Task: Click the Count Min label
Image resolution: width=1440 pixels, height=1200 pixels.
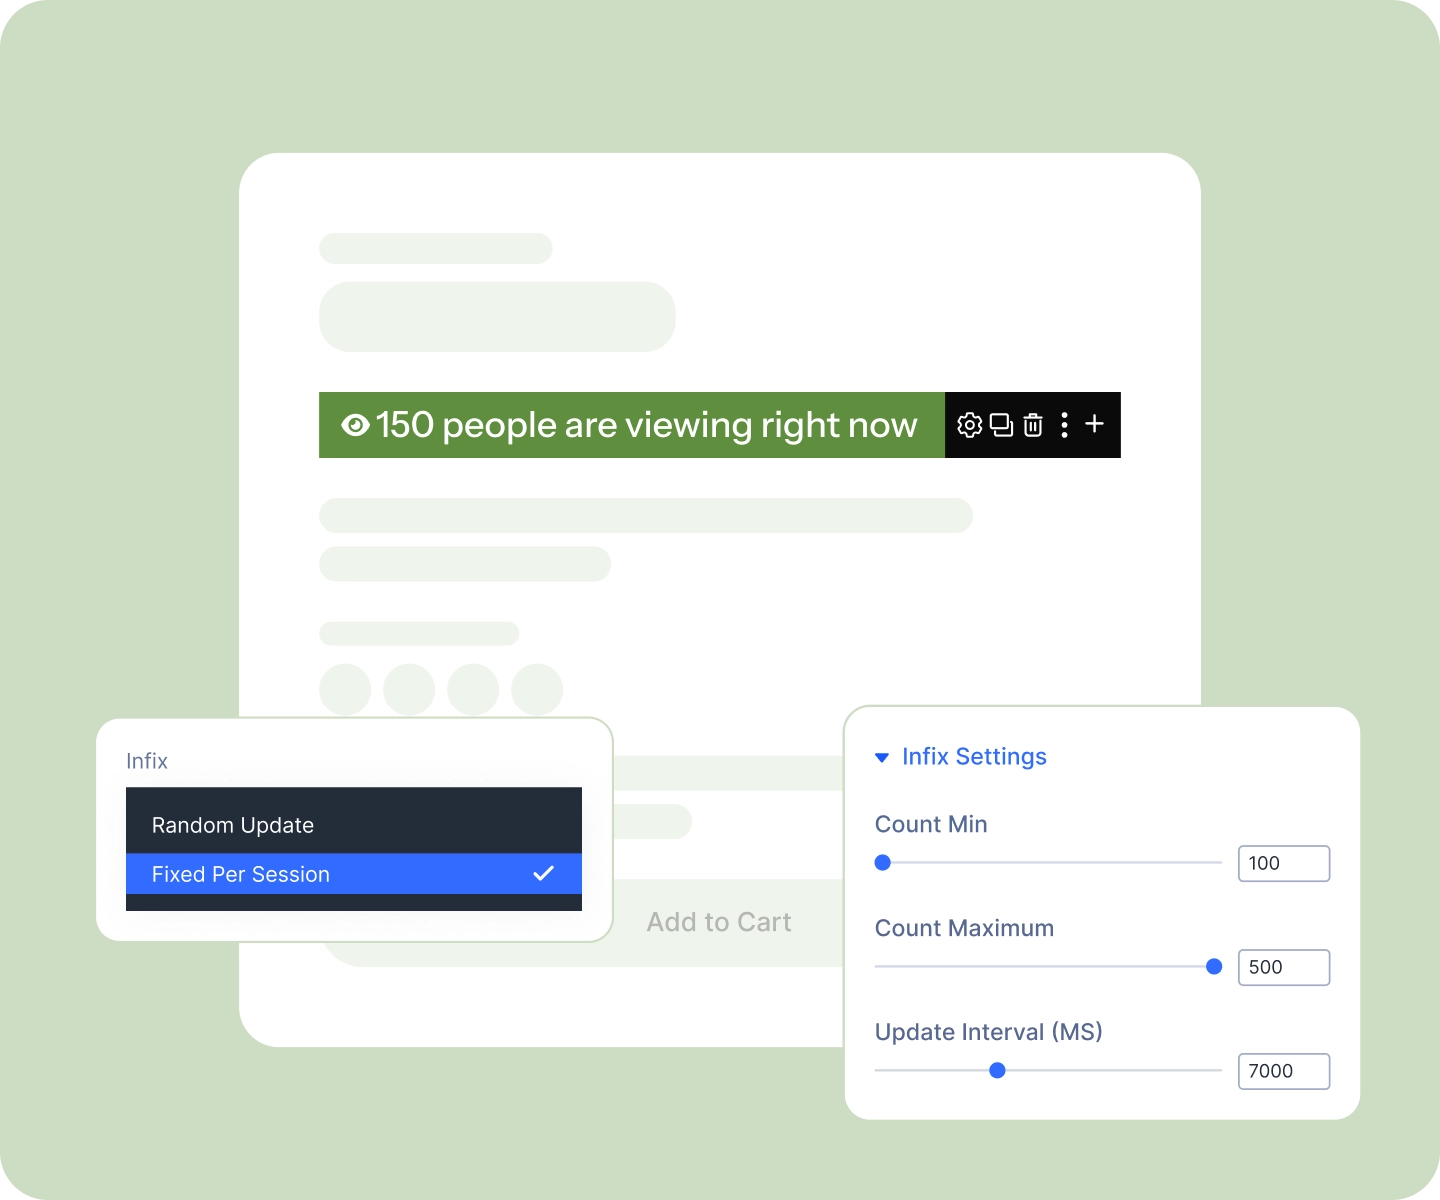Action: click(931, 824)
